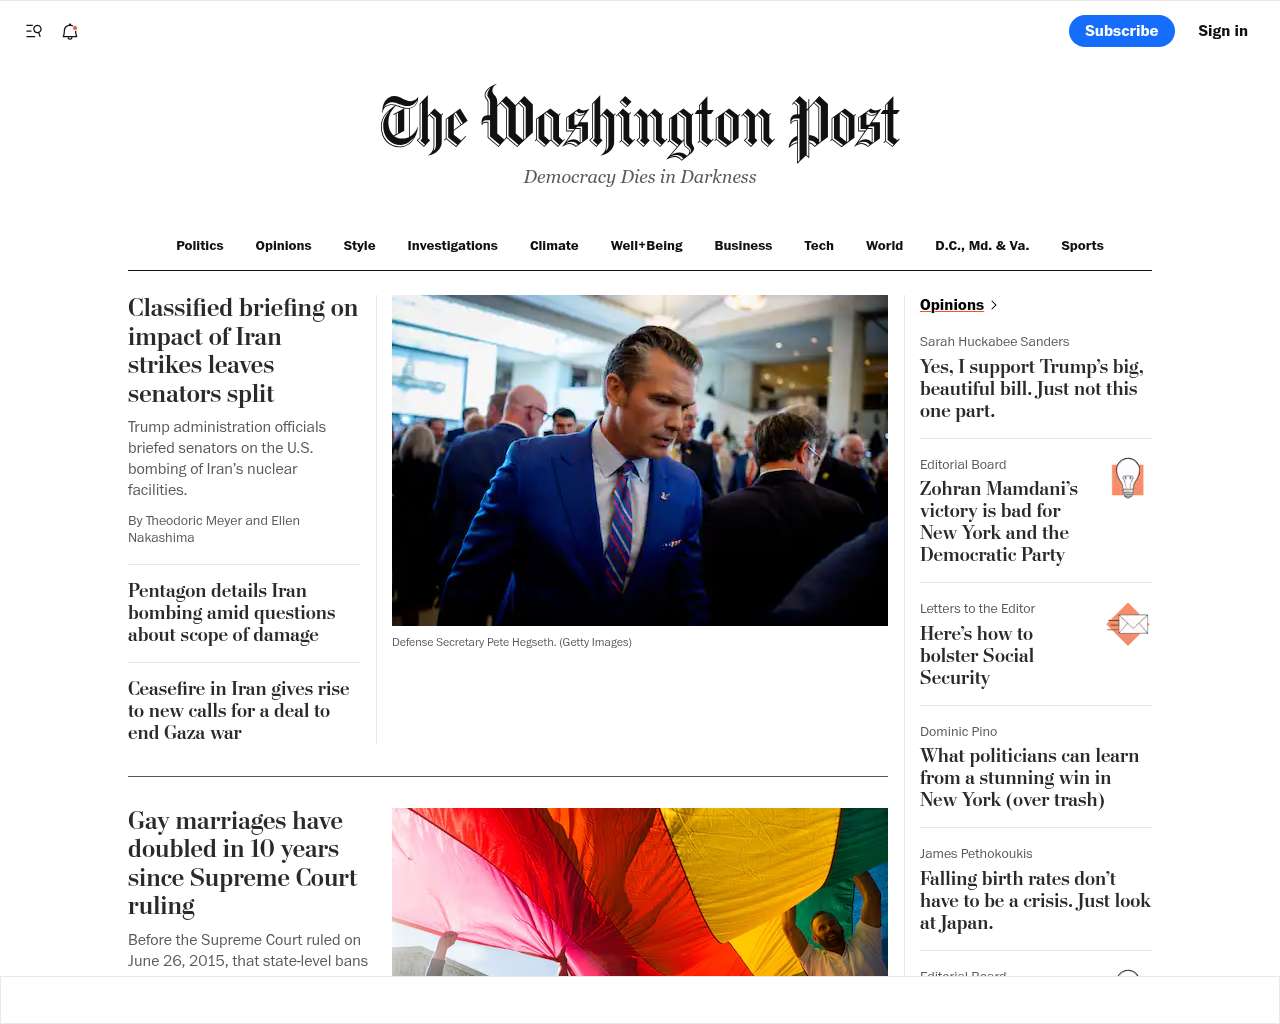The image size is (1280, 1024).
Task: Expand the Opinions section chevron arrow
Action: click(993, 305)
